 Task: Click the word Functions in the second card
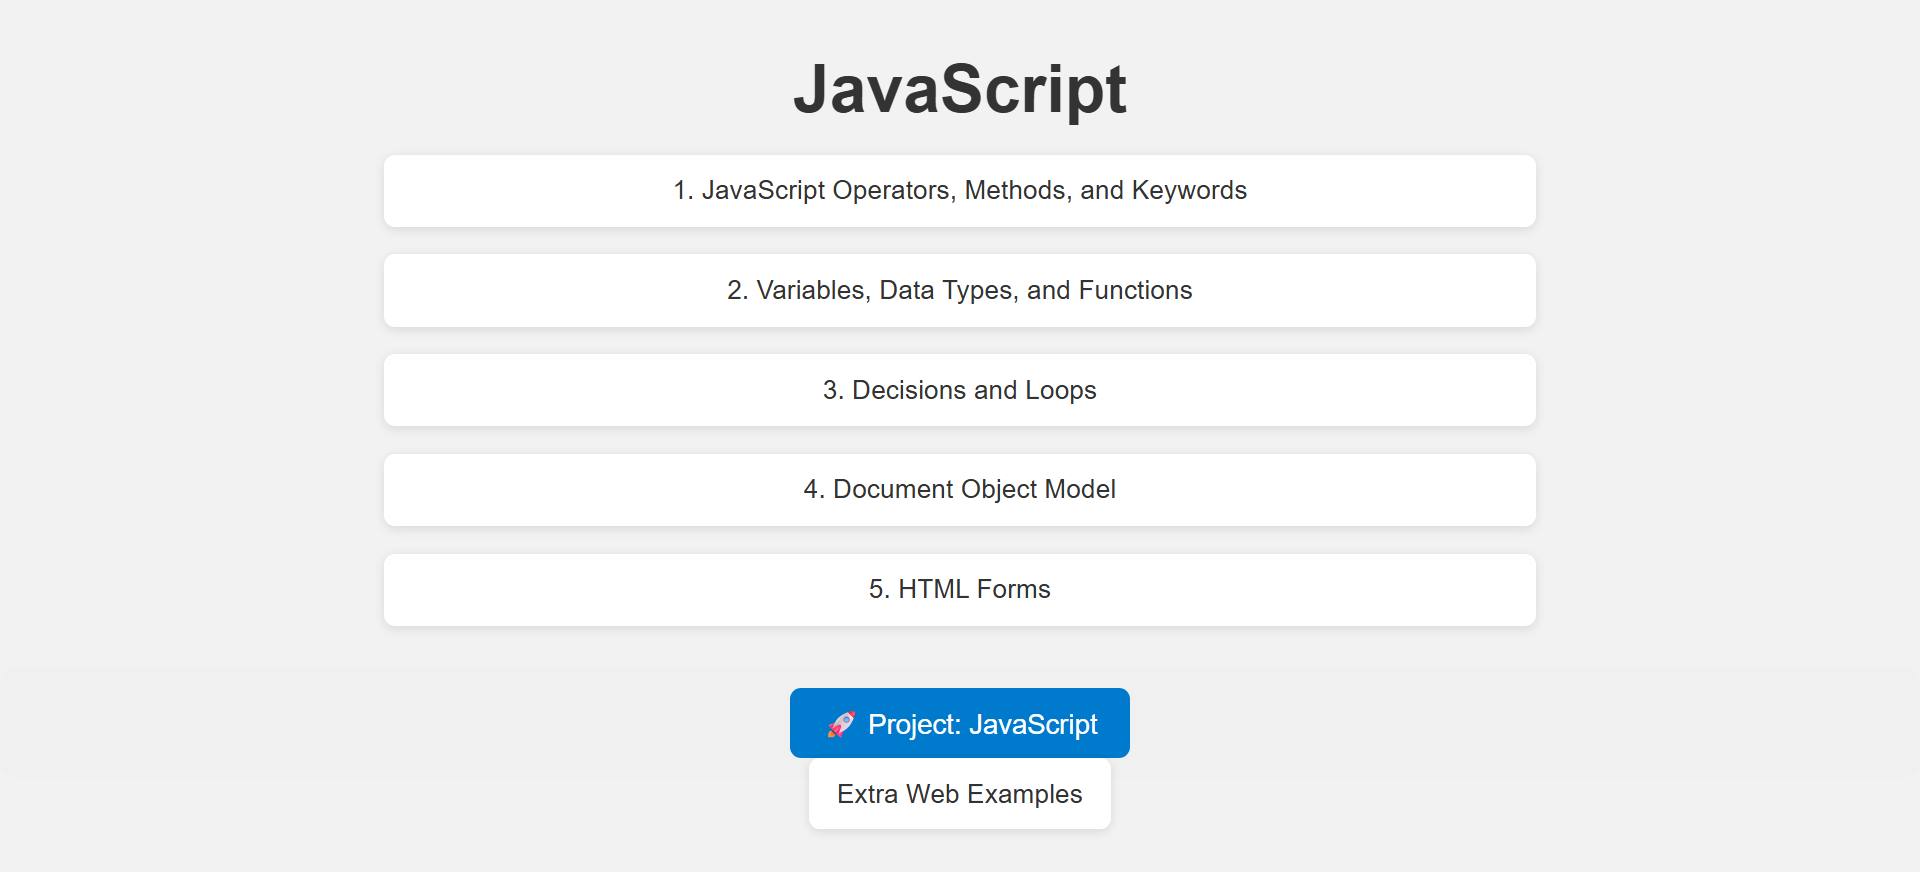(1135, 291)
